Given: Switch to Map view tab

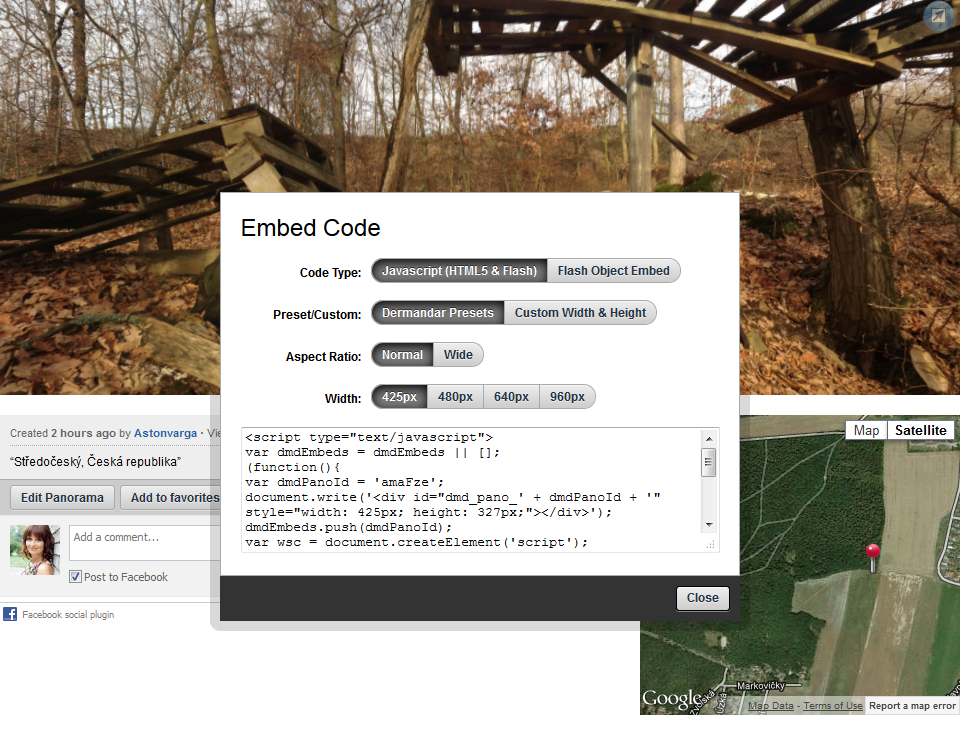Looking at the screenshot, I should tap(866, 430).
